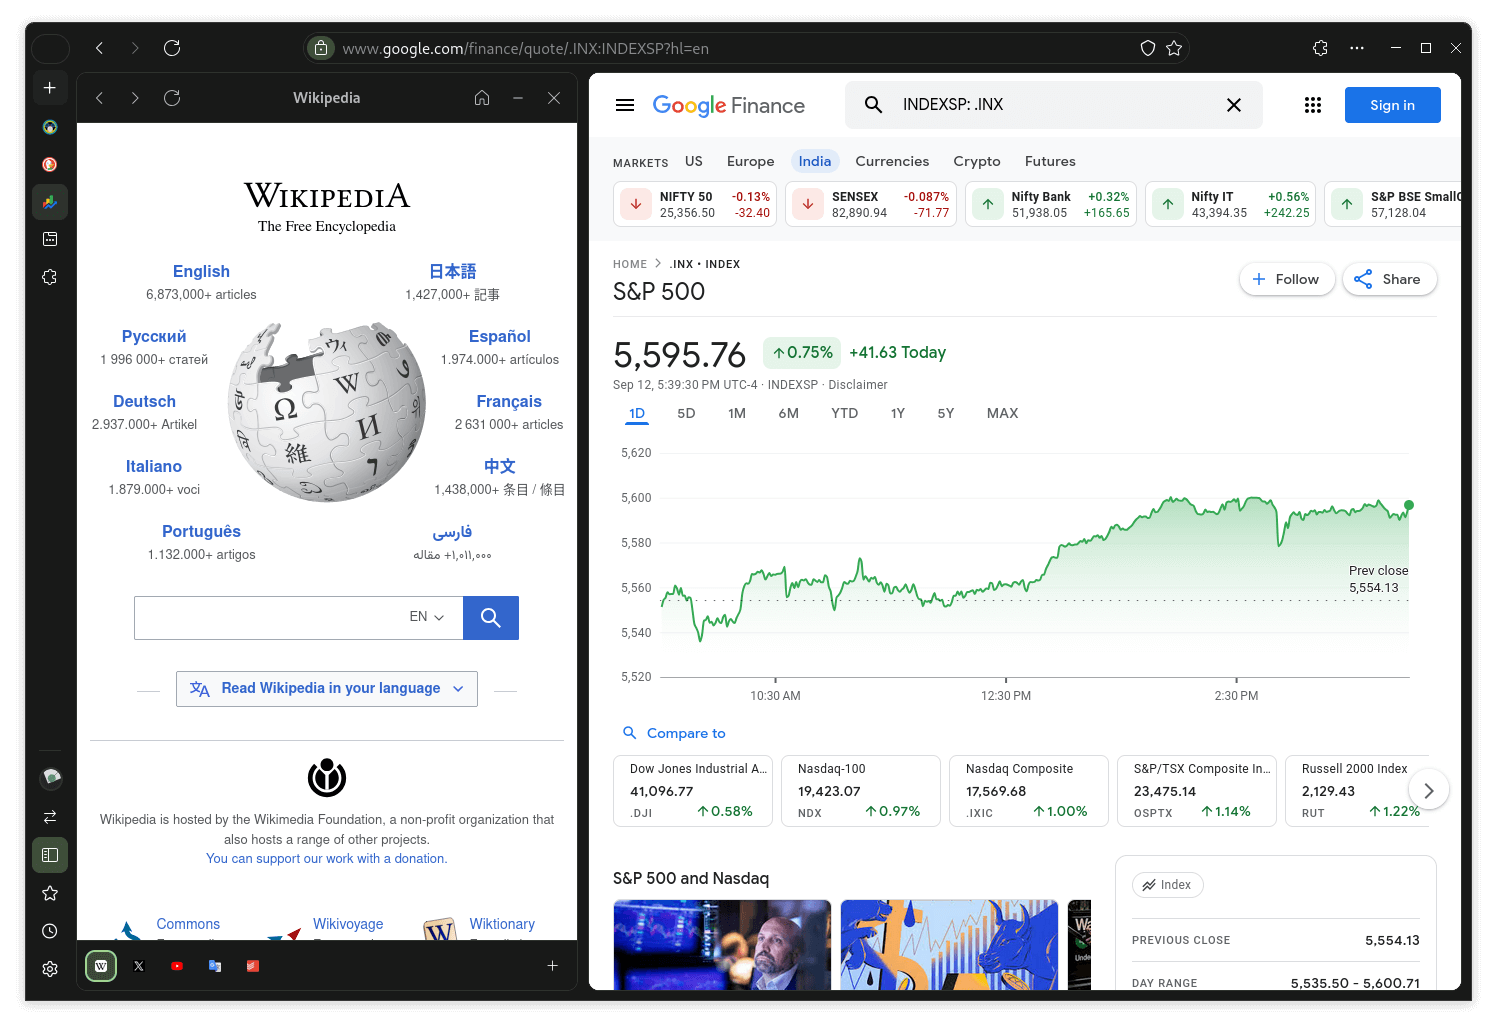Image resolution: width=1497 pixels, height=1029 pixels.
Task: Open the extensions puzzle icon in left sidebar
Action: click(50, 277)
